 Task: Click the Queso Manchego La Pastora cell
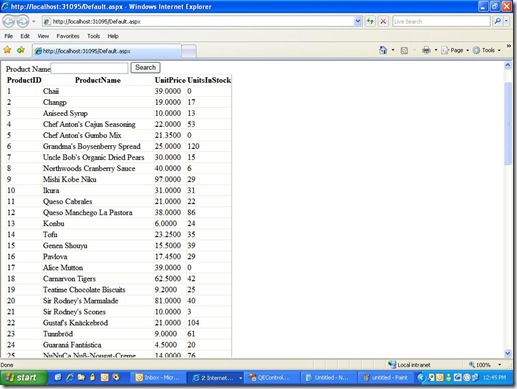pos(88,212)
